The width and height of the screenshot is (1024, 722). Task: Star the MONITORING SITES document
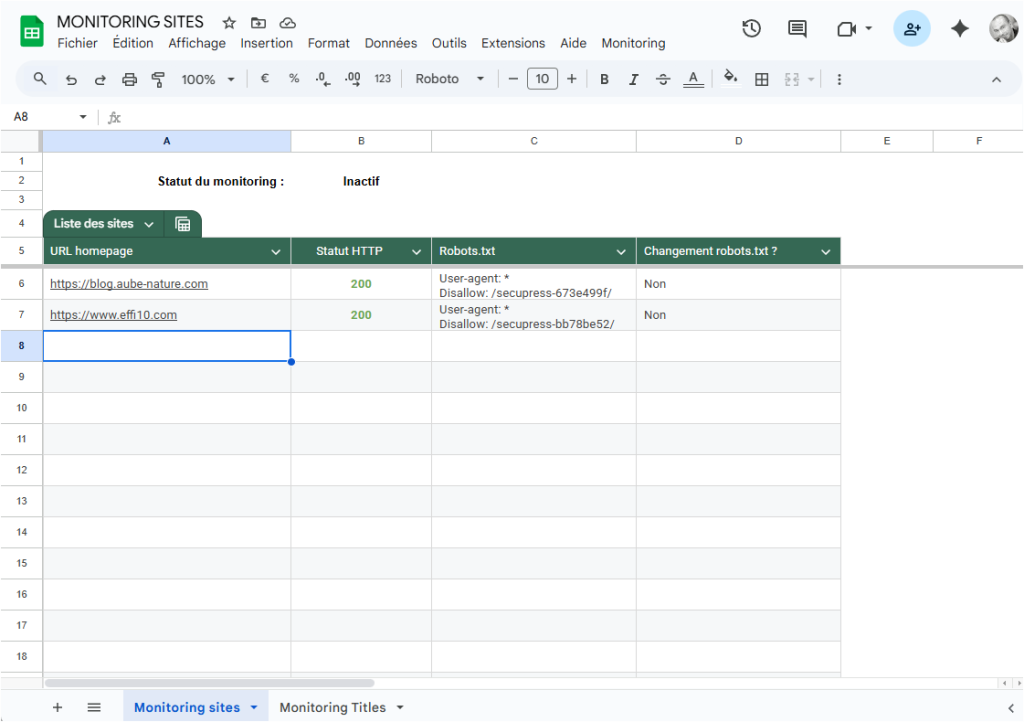pos(229,22)
